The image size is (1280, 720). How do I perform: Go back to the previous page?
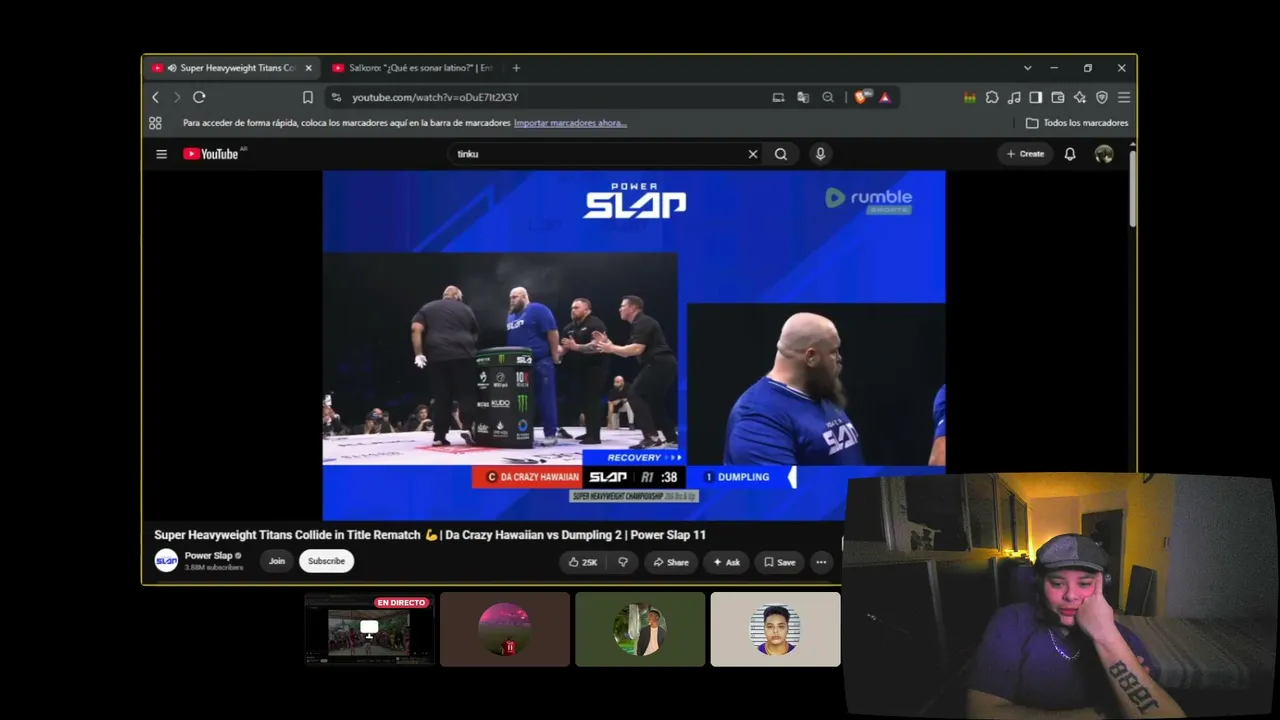click(155, 97)
